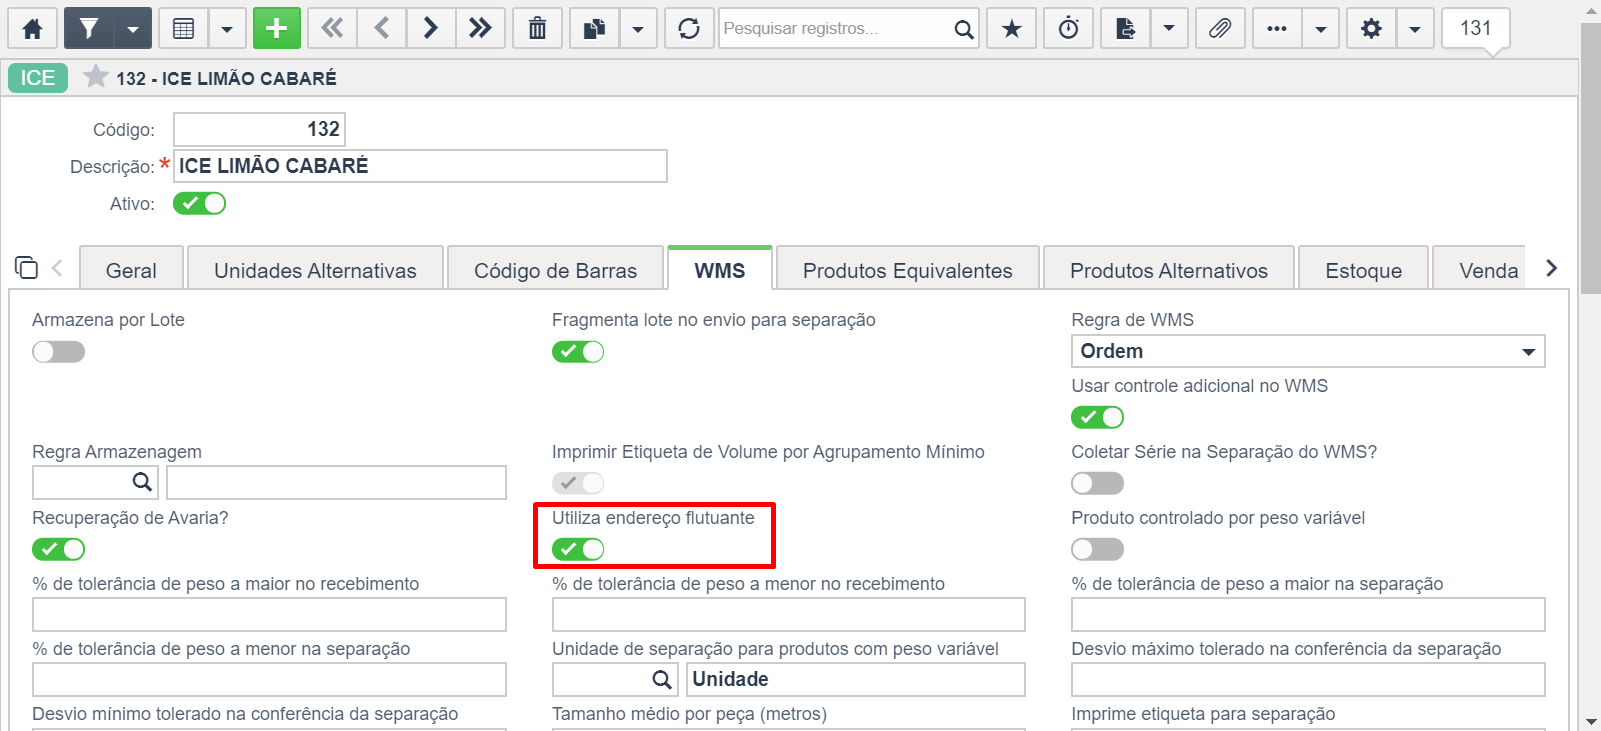The image size is (1601, 731).
Task: Mark record 132 as favorite star
Action: coord(96,76)
